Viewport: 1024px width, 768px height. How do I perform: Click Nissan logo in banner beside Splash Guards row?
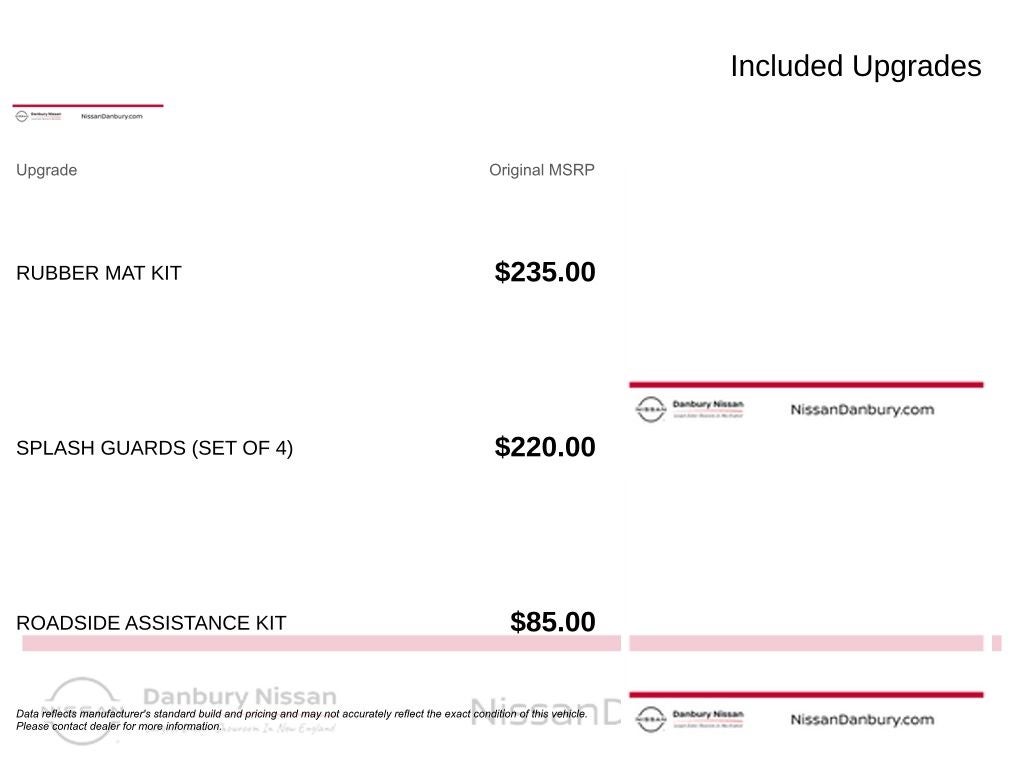(651, 409)
